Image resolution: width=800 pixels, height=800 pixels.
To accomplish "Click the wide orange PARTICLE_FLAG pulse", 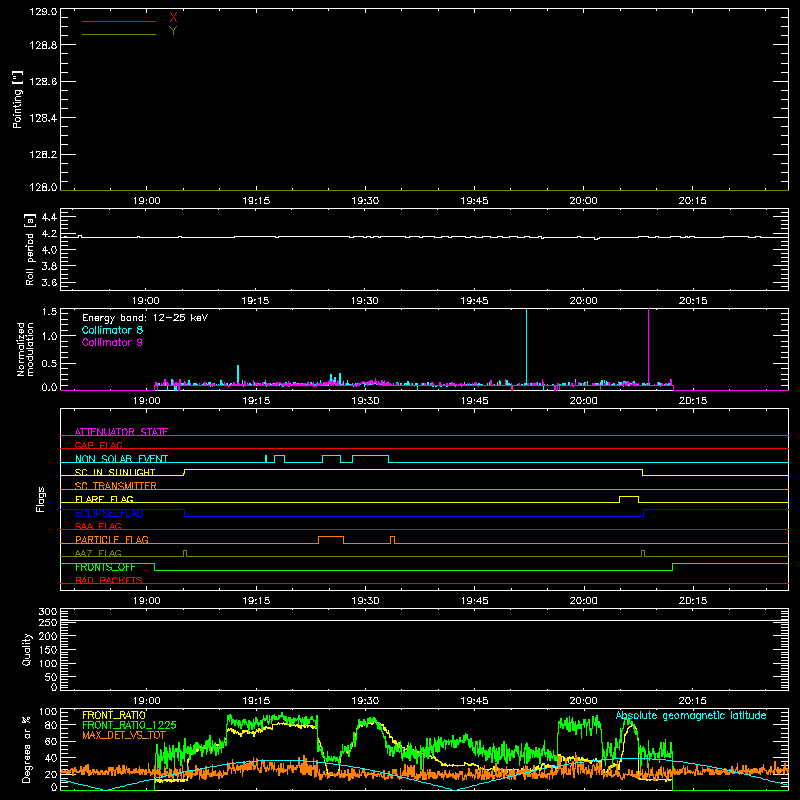I will click(x=331, y=539).
